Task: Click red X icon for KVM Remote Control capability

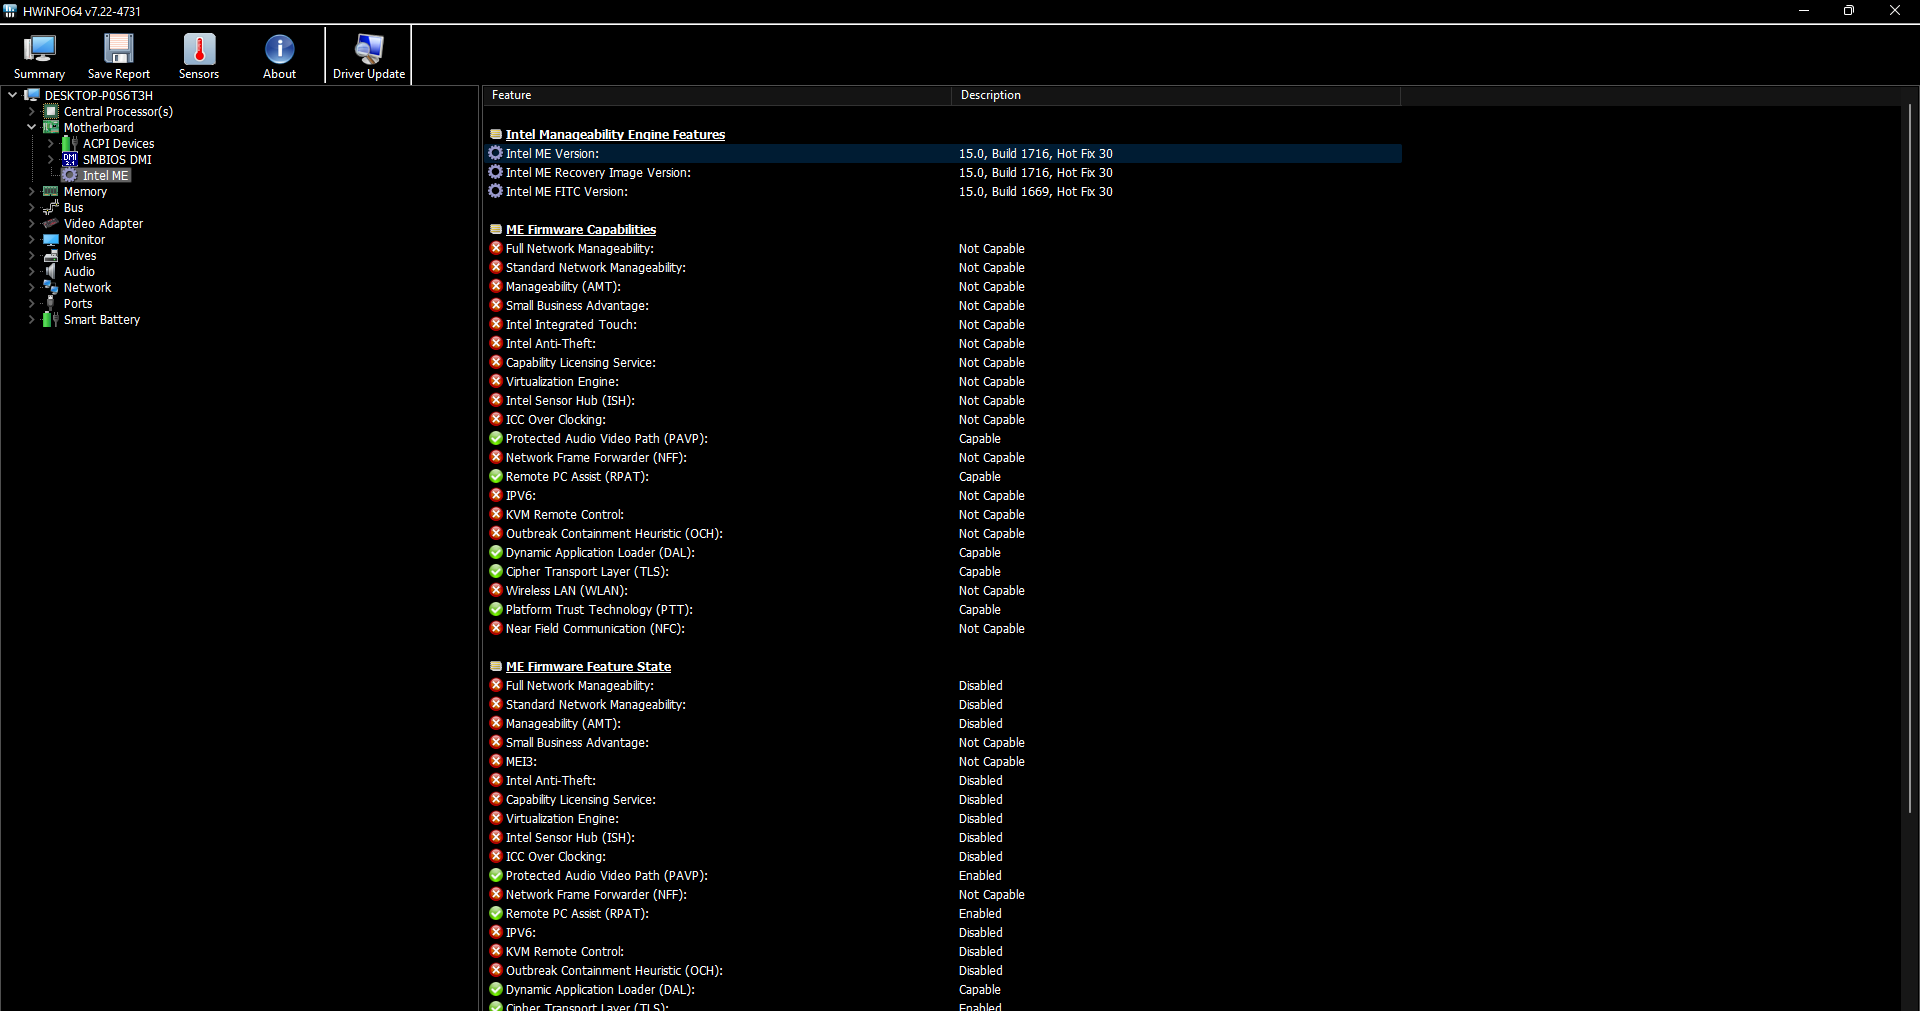Action: [496, 514]
